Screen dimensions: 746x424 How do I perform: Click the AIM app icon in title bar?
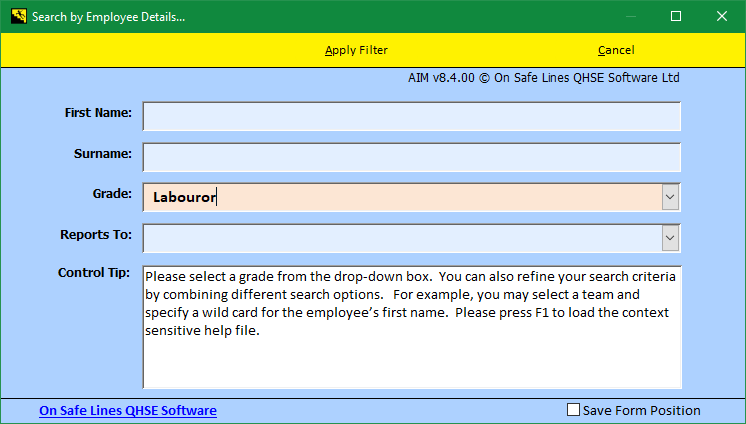coord(19,16)
